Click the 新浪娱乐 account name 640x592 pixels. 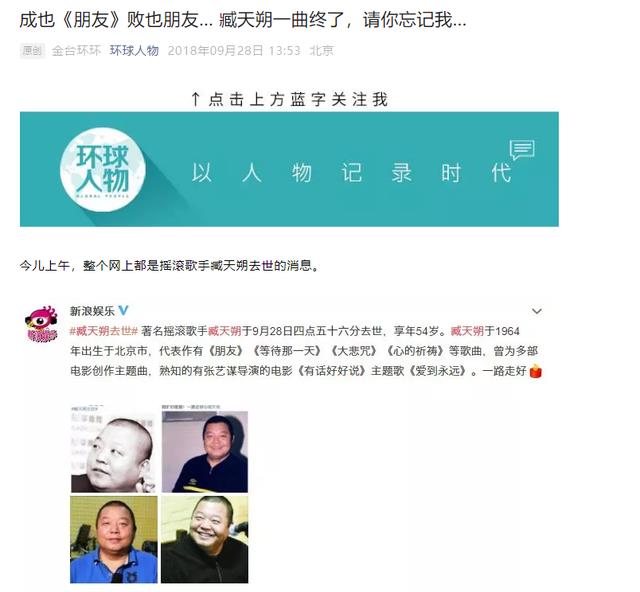coord(92,311)
